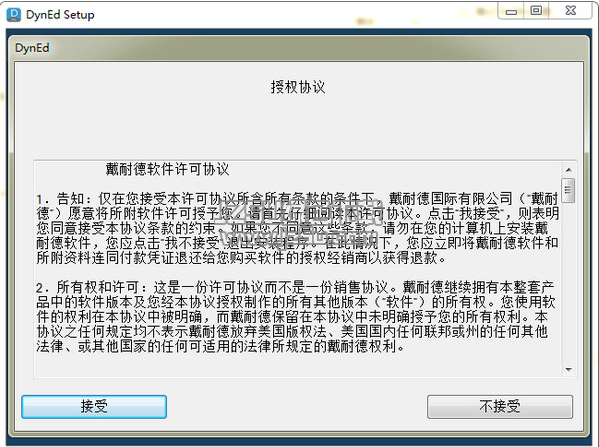Click the DynEd panel header label

32,48
